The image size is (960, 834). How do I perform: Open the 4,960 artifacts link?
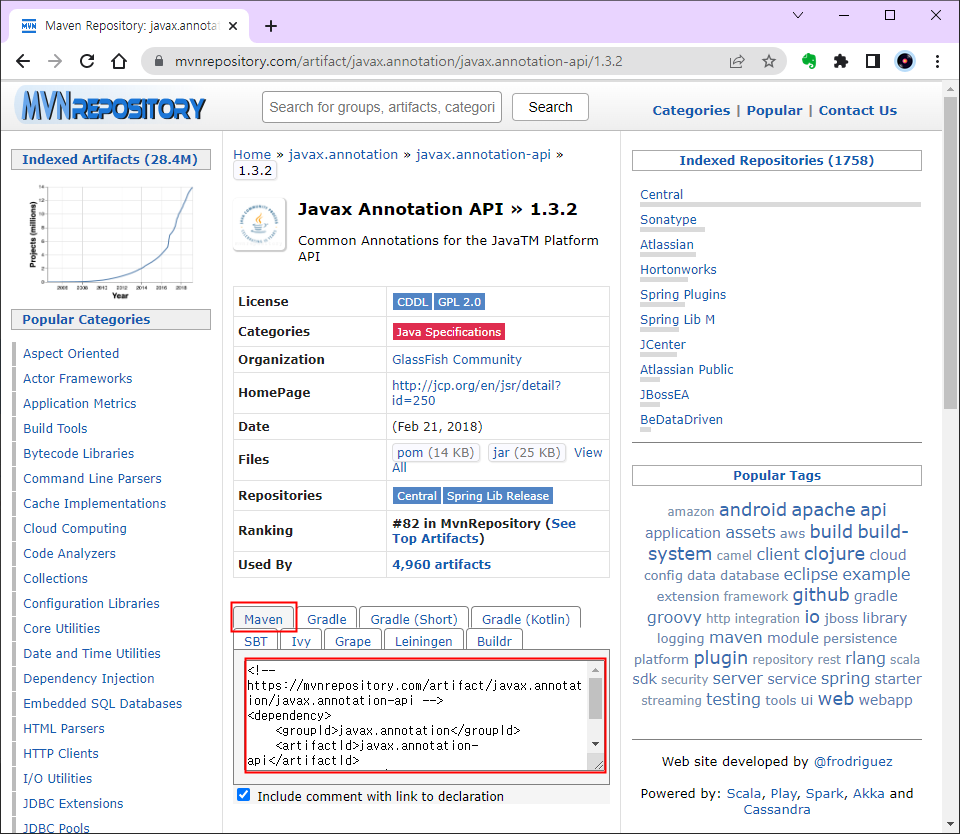(441, 565)
